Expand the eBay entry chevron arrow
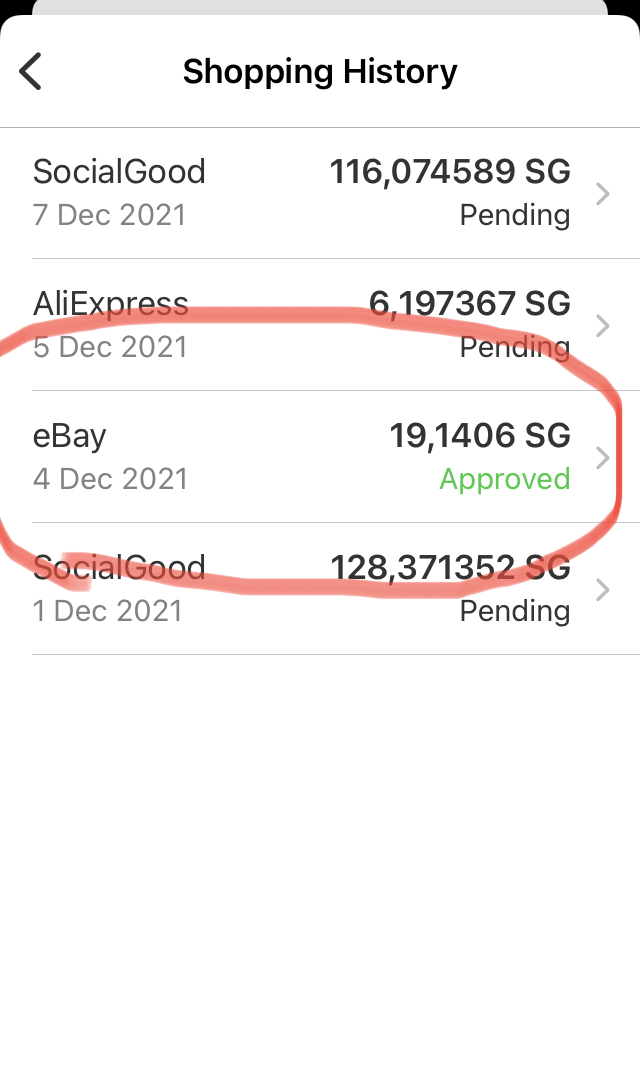Screen dimensions: 640x1071 tap(602, 458)
